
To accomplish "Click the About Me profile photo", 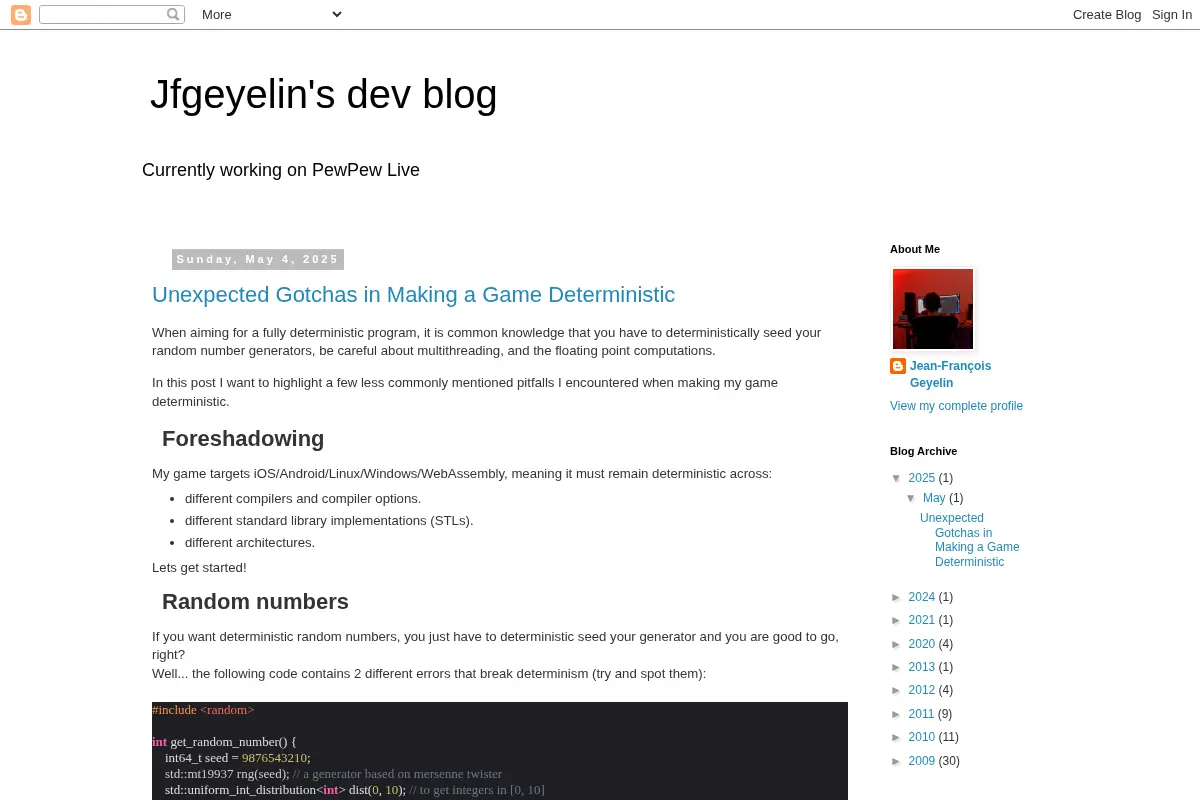I will point(933,309).
